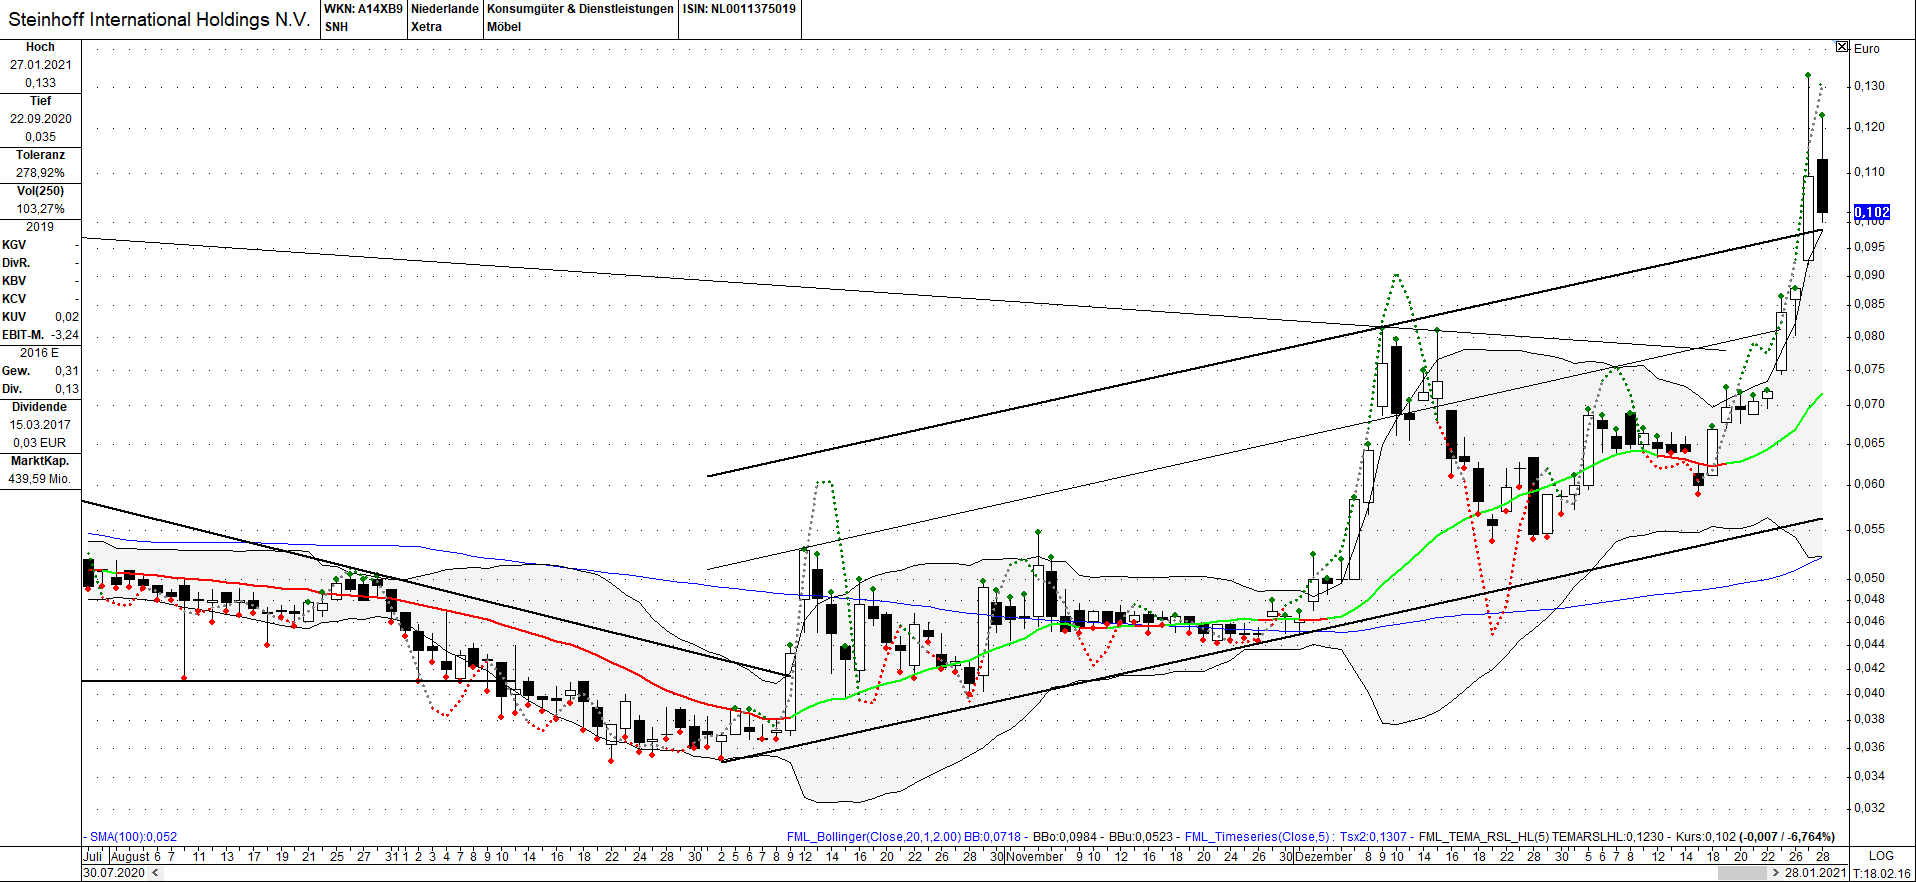1916x882 pixels.
Task: Click the EBIT-M. value -3,24
Action: tap(65, 335)
